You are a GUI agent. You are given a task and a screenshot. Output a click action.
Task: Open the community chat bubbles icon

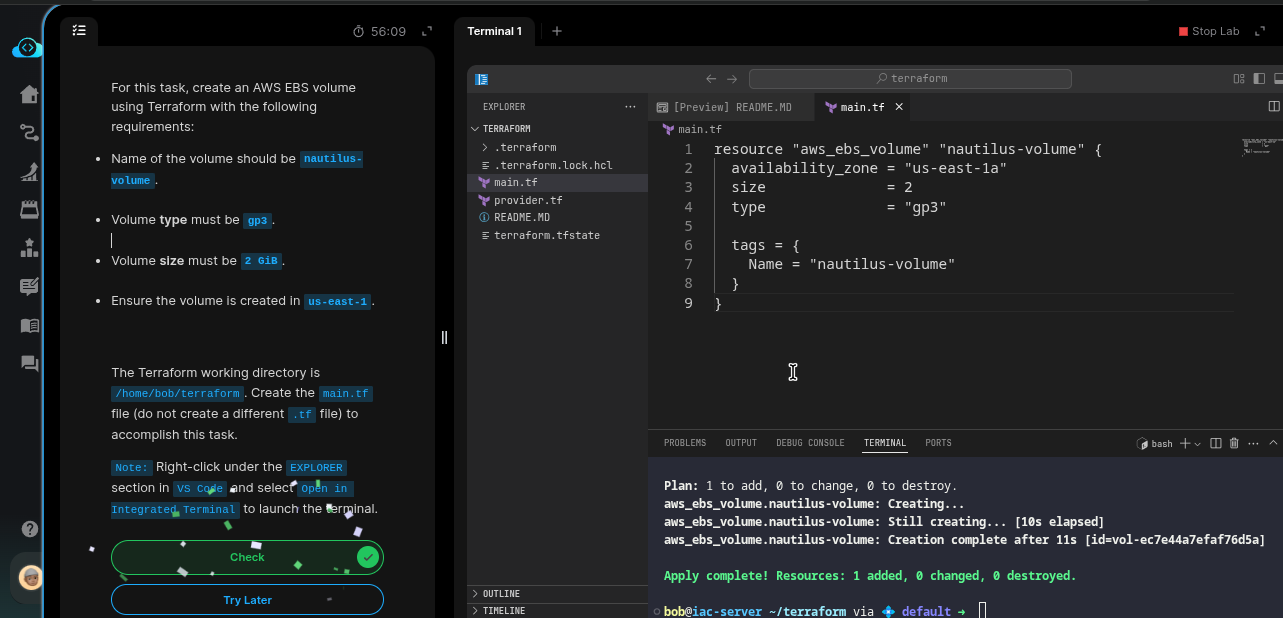[x=29, y=364]
